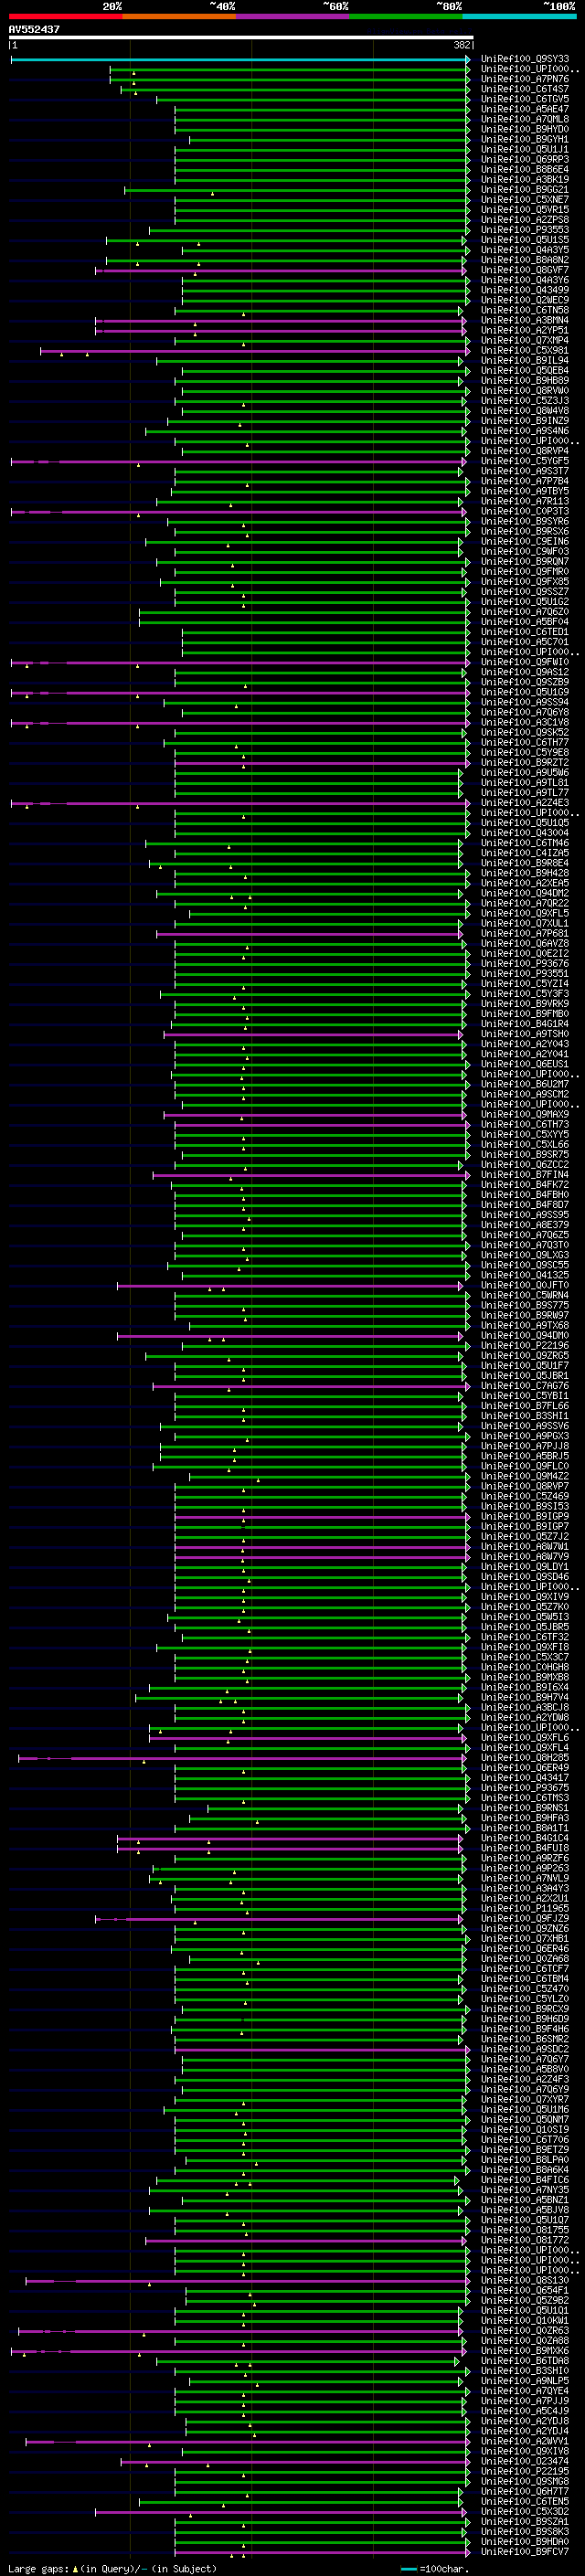Click hit label UniRef100_B9GYH1

[x=525, y=139]
